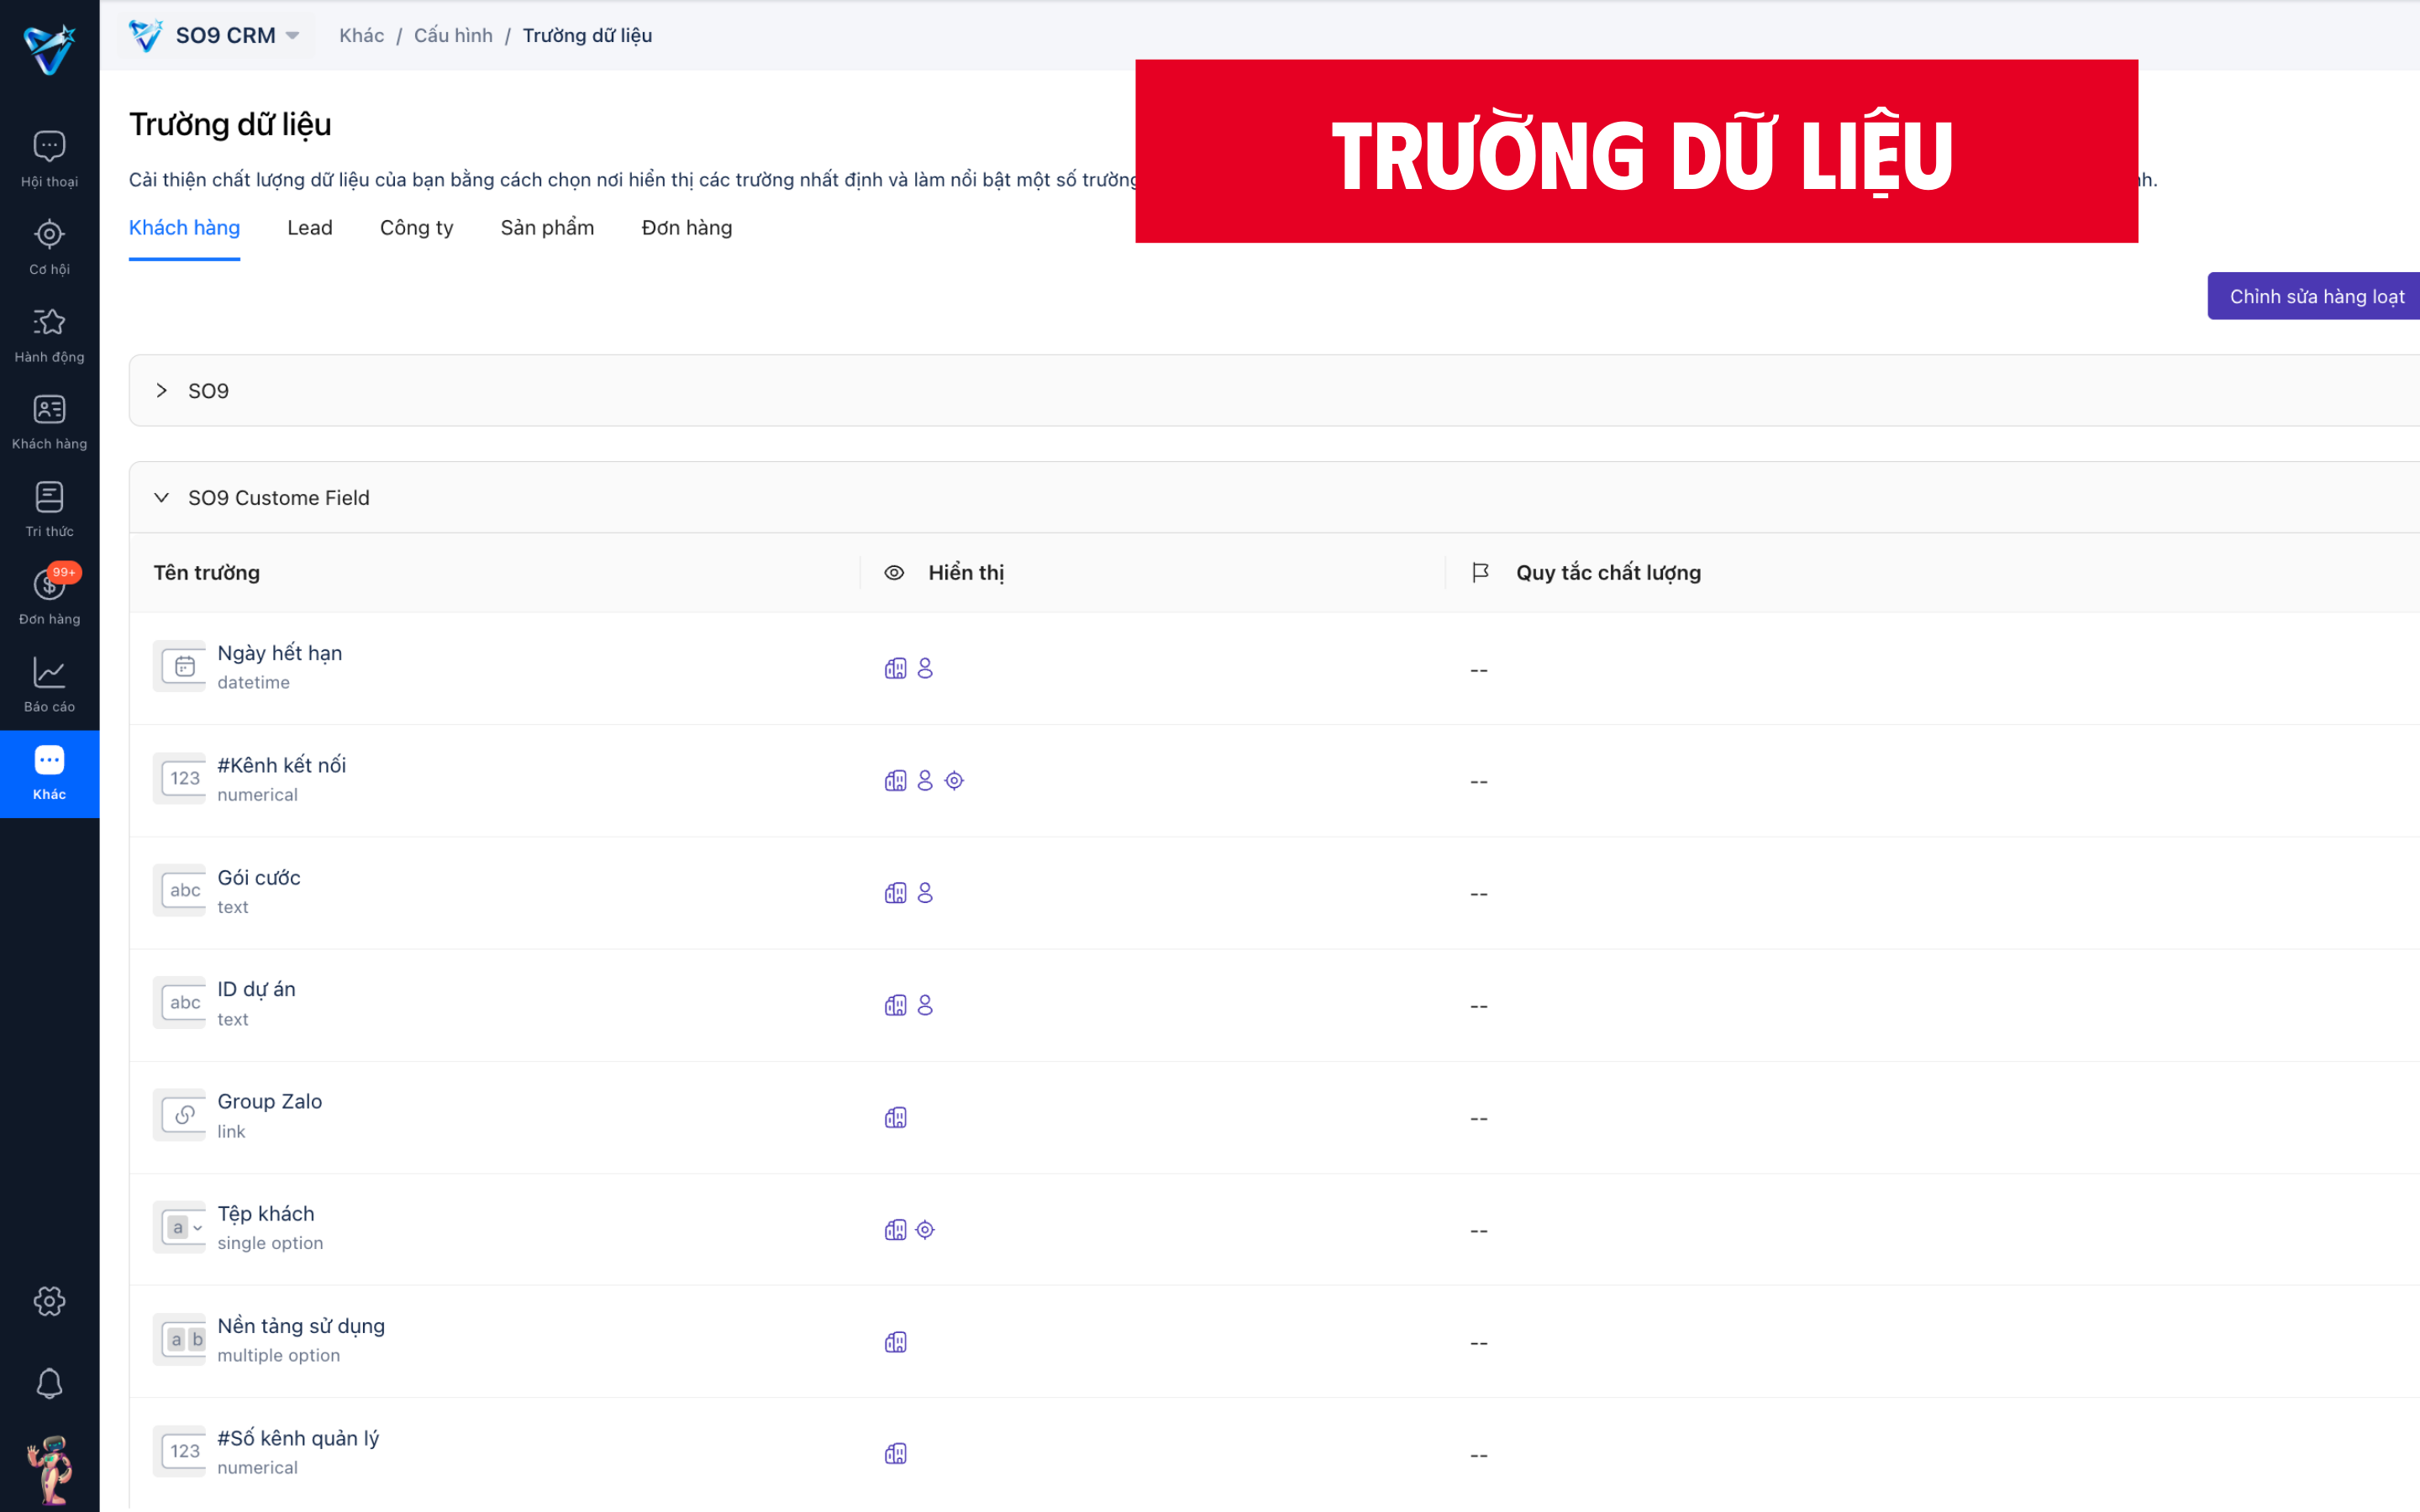This screenshot has height=1512, width=2420.
Task: Open Hội thoại in the sidebar
Action: click(49, 159)
